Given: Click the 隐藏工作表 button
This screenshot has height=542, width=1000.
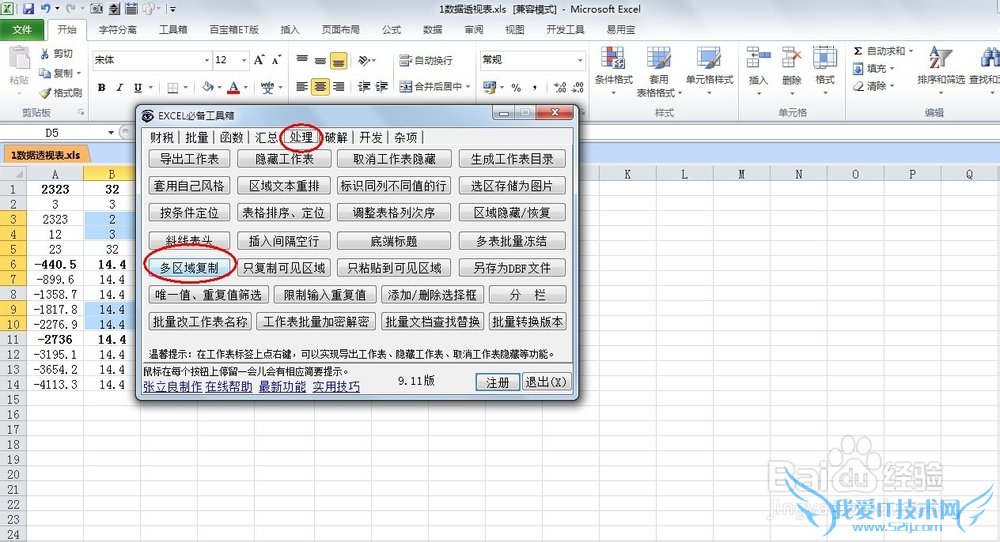Looking at the screenshot, I should [x=284, y=159].
